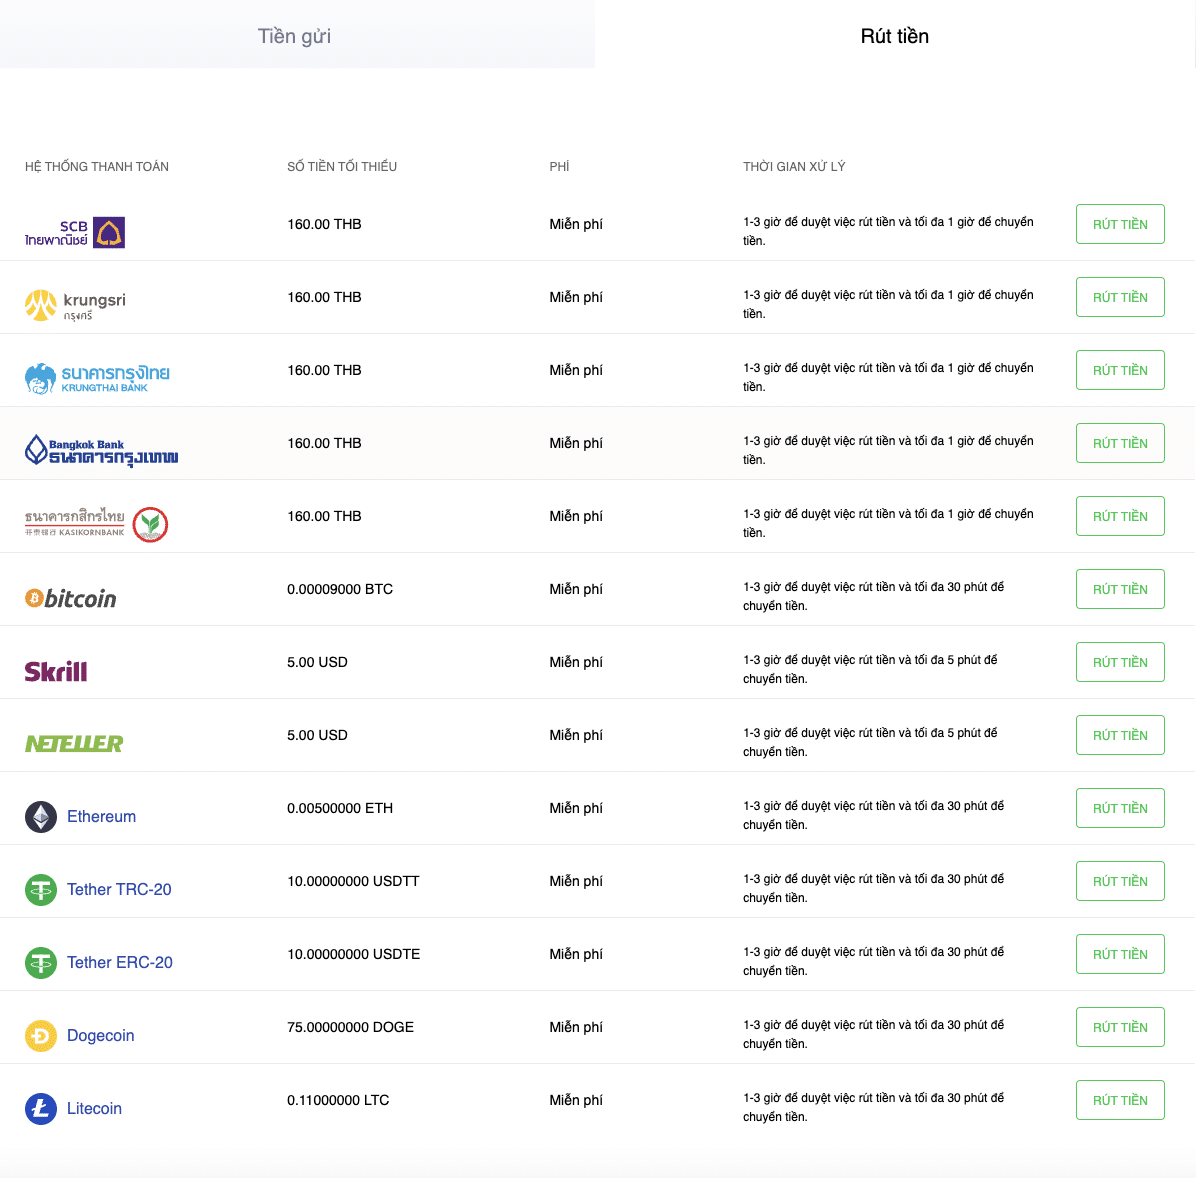
Task: Select the Rút tiền tab
Action: [x=894, y=36]
